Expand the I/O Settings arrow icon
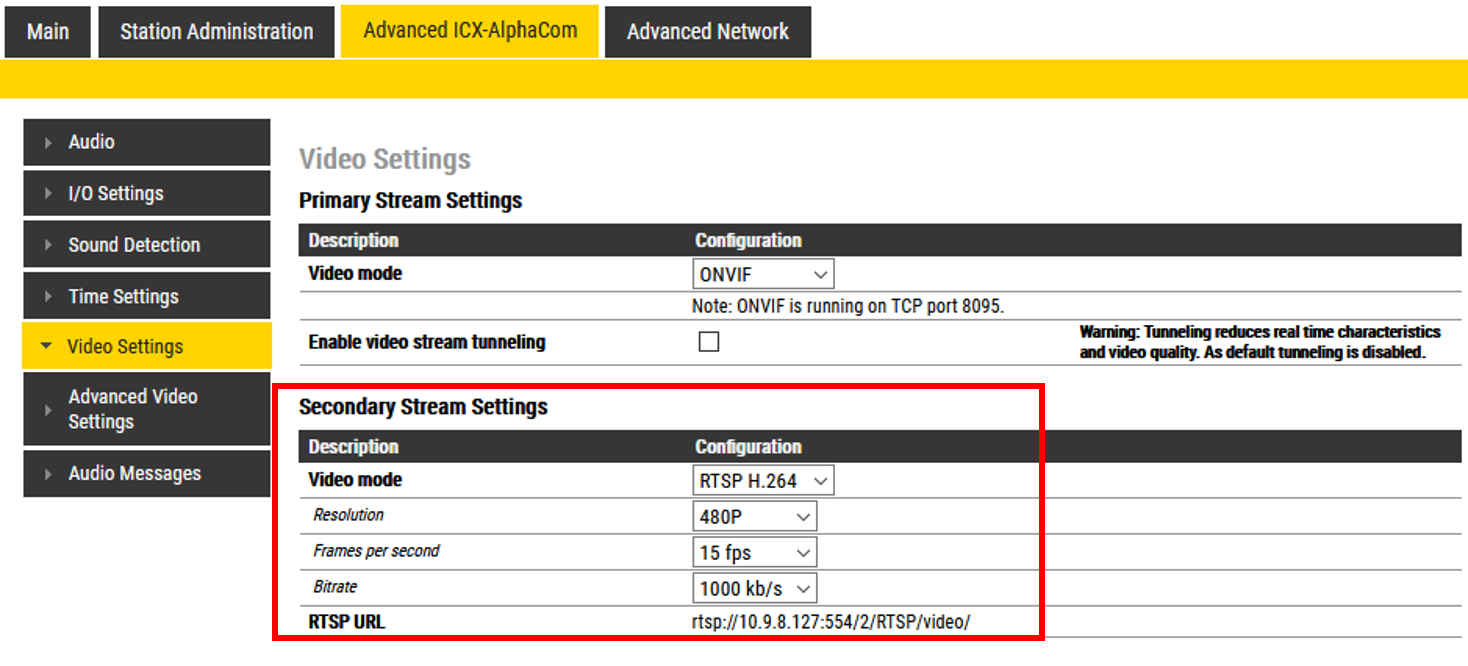This screenshot has height=666, width=1468. tap(47, 194)
